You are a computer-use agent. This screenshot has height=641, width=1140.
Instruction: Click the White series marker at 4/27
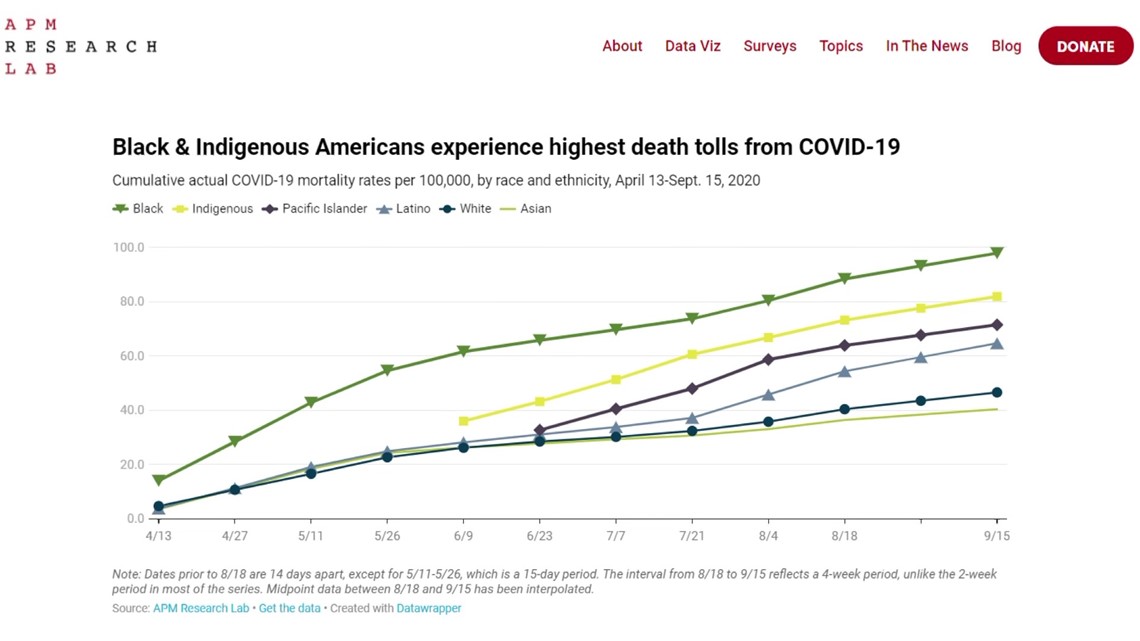(x=234, y=487)
